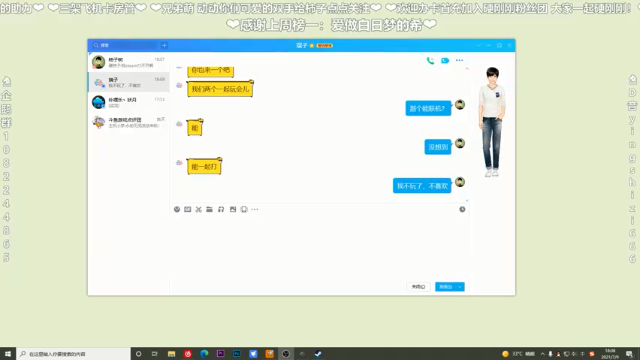Image resolution: width=640 pixels, height=360 pixels.
Task: Click the music headphones icon in chat toolbar
Action: [x=221, y=209]
